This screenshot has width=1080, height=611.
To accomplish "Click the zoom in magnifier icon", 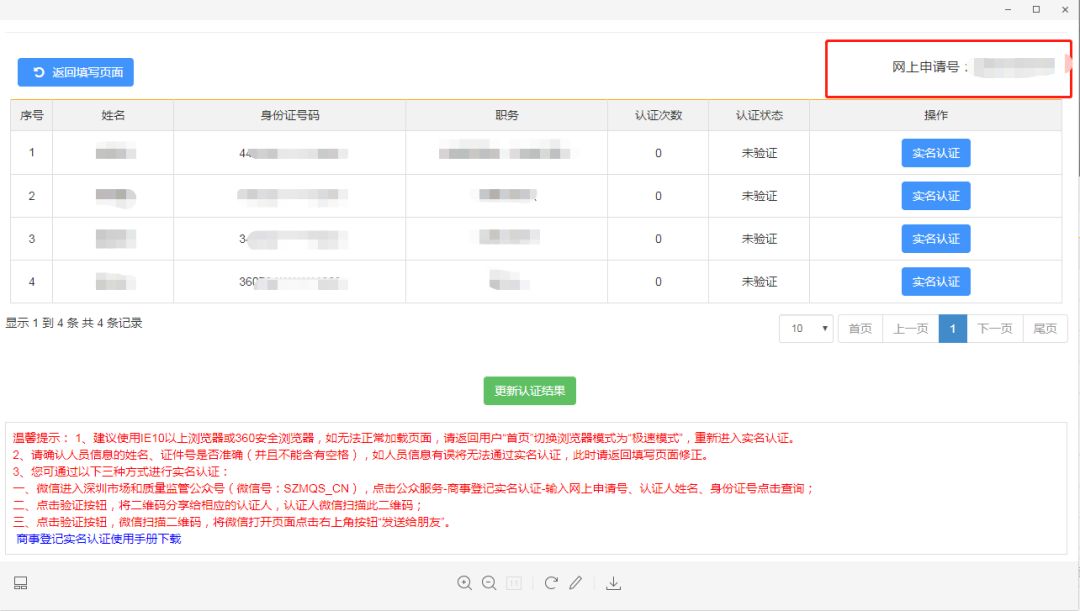I will point(464,583).
